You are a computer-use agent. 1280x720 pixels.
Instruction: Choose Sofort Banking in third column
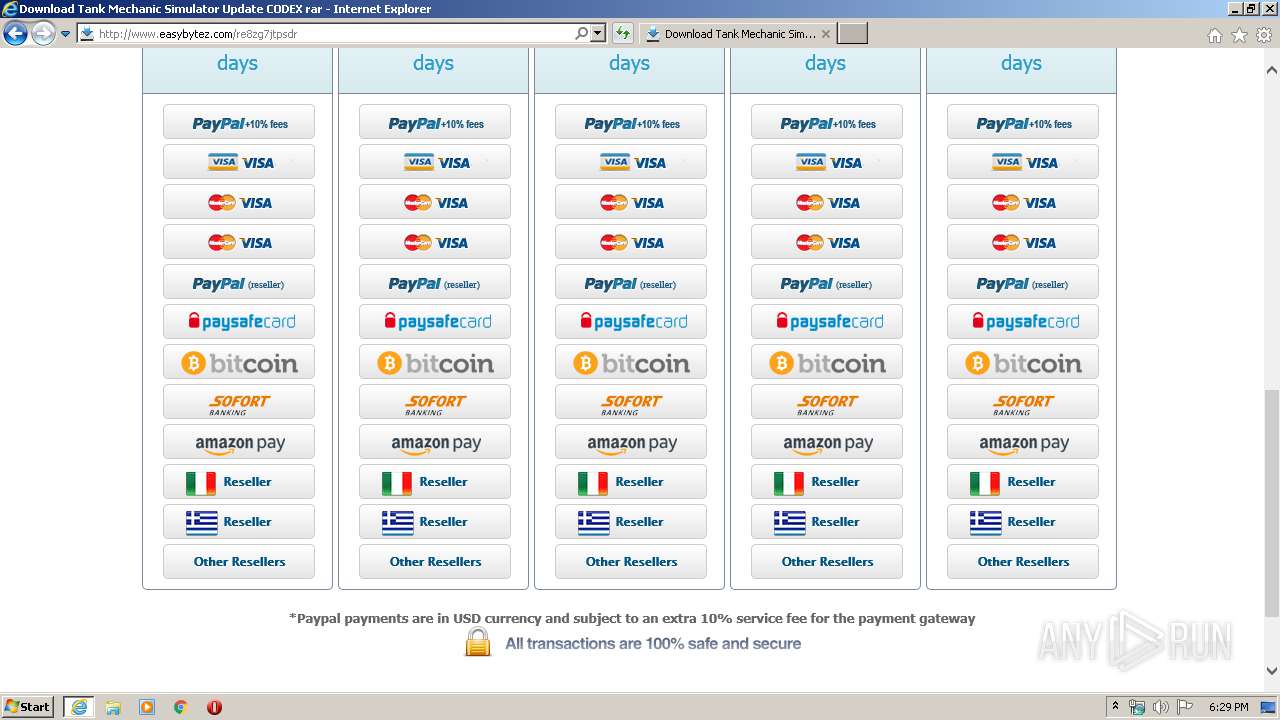(631, 402)
